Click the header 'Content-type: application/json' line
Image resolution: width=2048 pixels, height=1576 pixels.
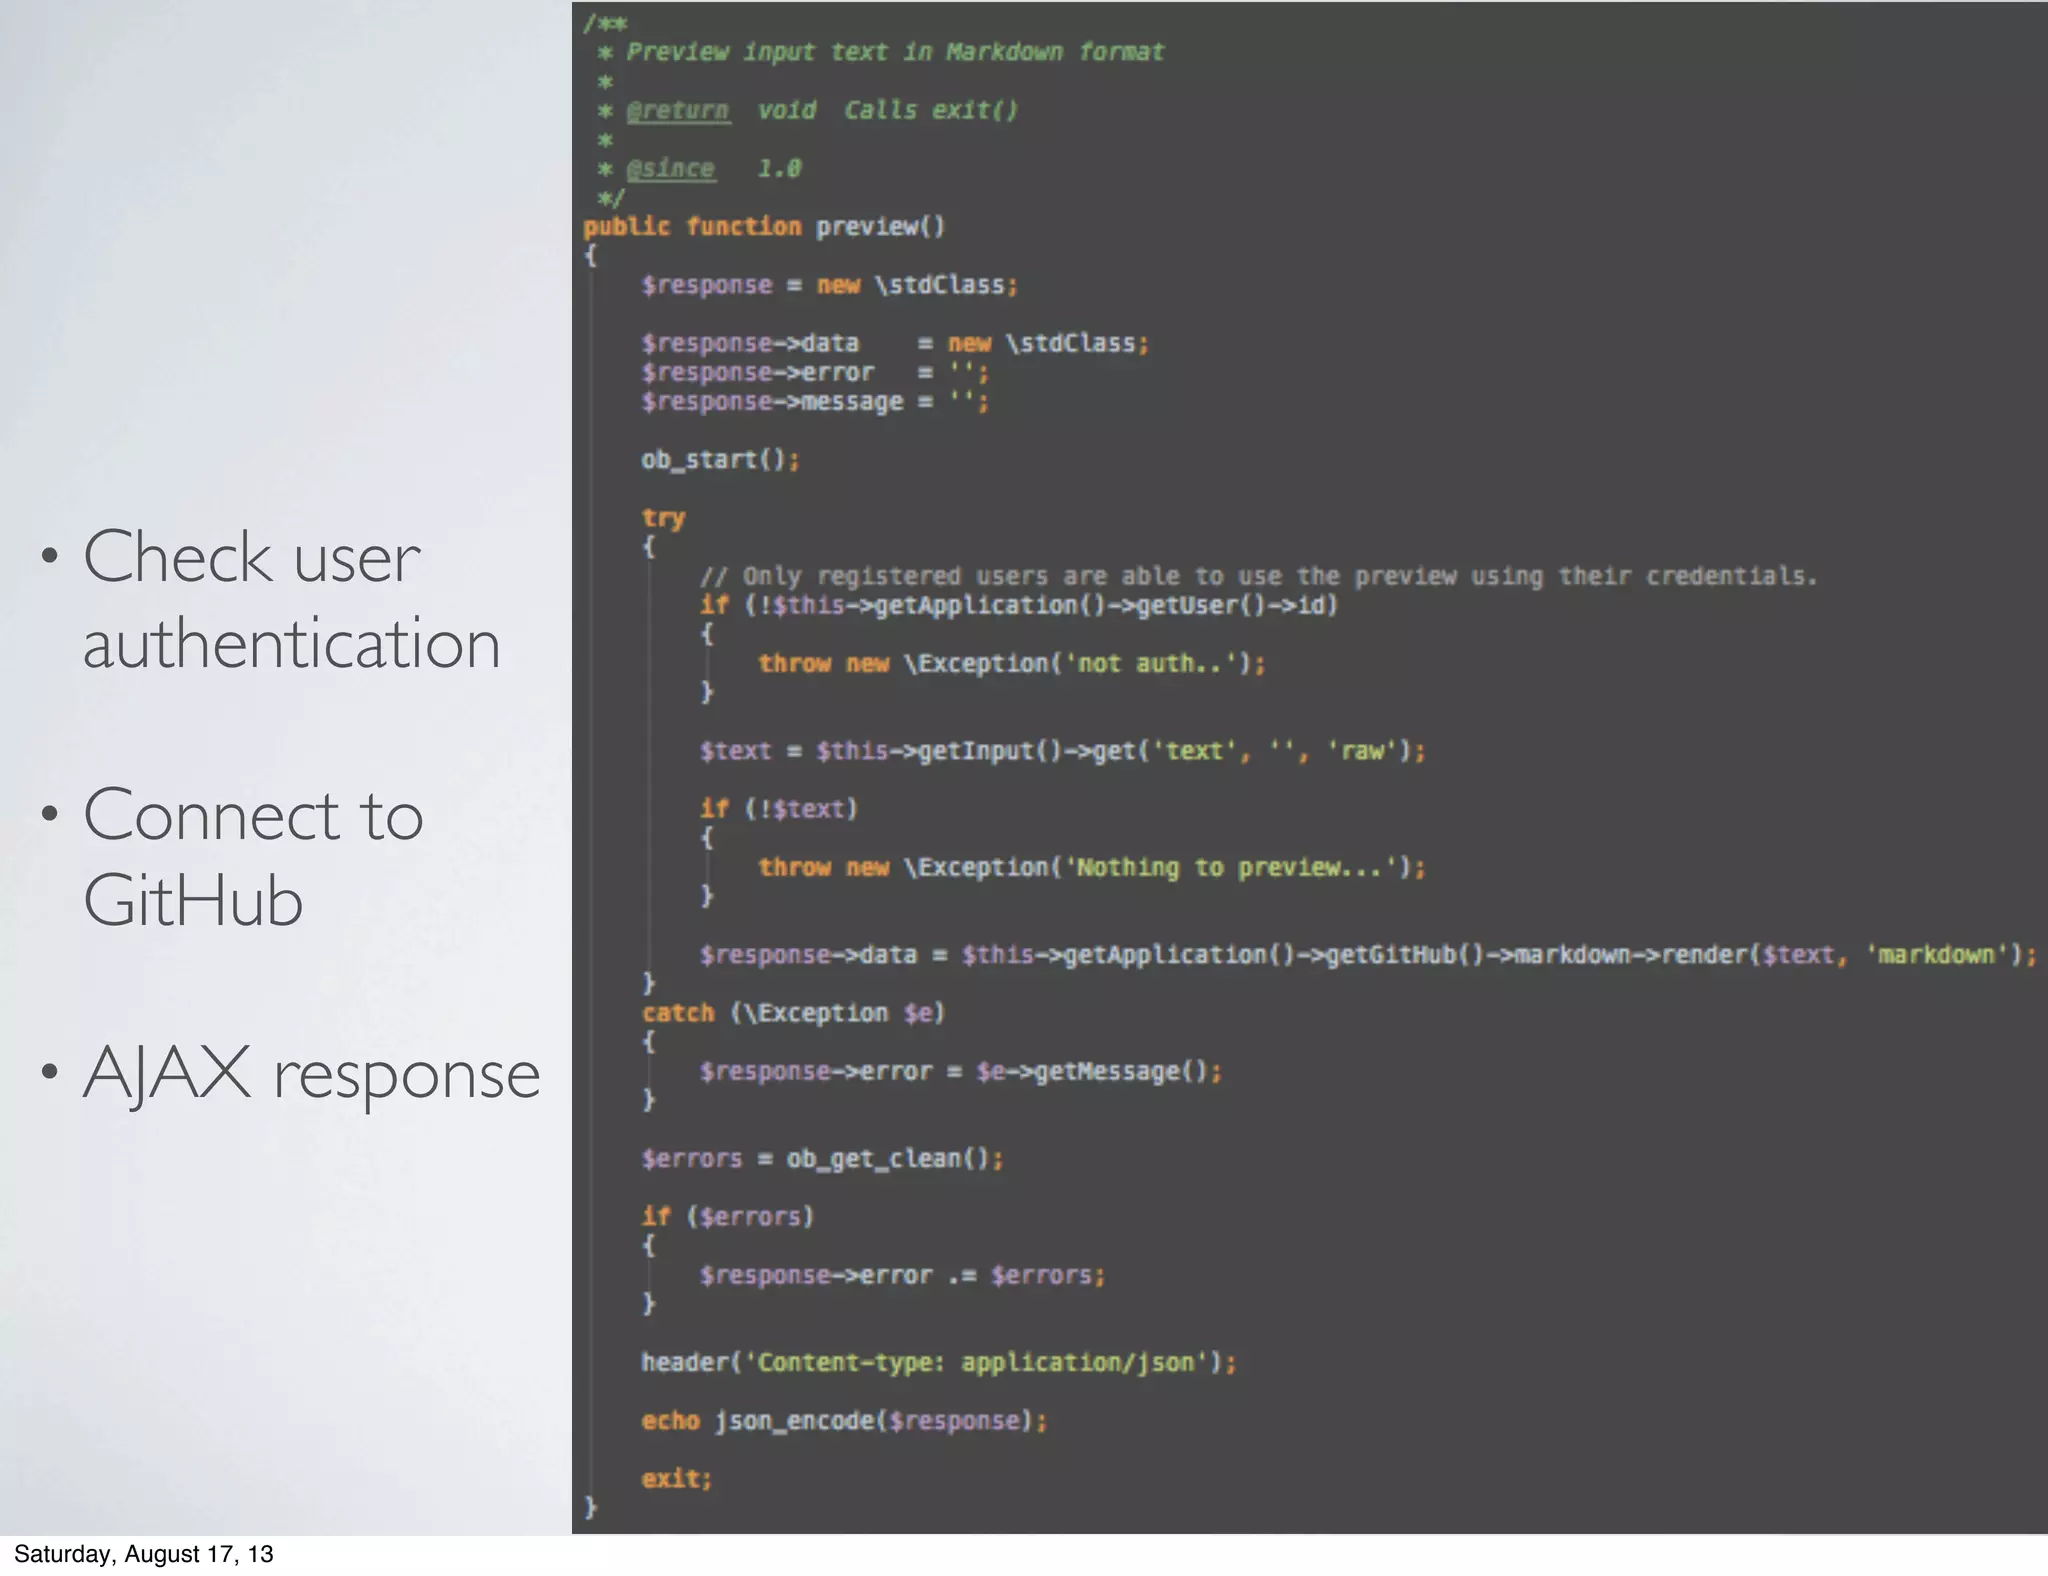click(938, 1363)
